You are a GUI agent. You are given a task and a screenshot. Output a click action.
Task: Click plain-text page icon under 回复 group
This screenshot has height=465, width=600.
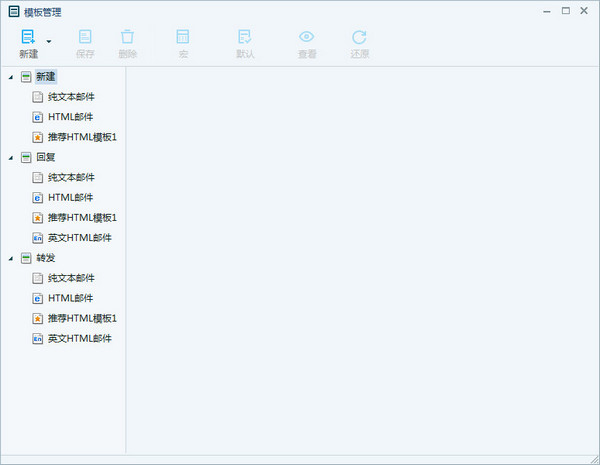pos(38,177)
